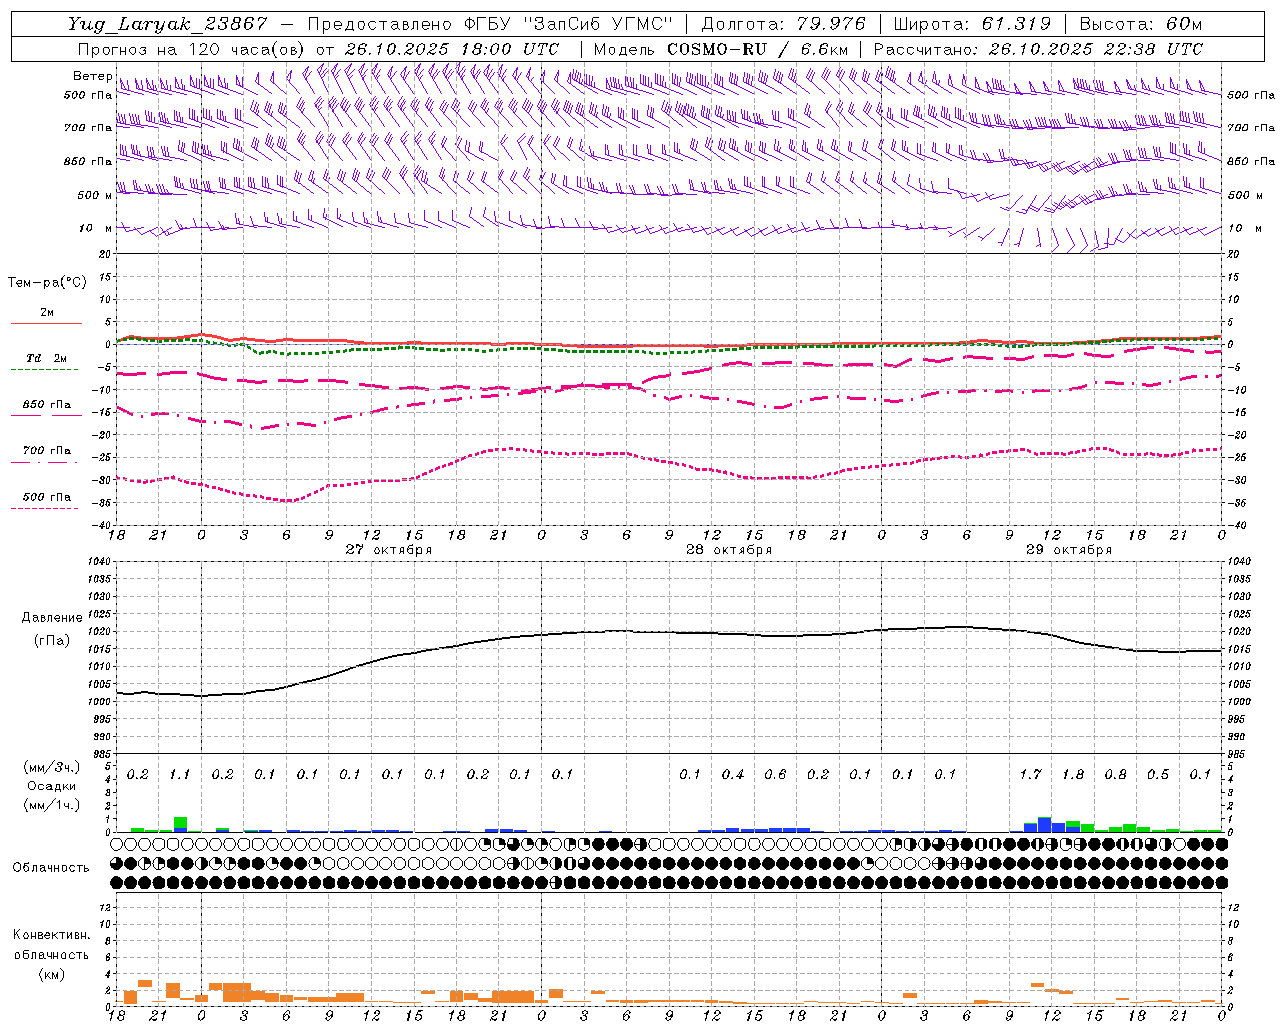Viewport: 1280px width, 1024px height.
Task: Click the '29 октября' date label
Action: (x=1069, y=550)
